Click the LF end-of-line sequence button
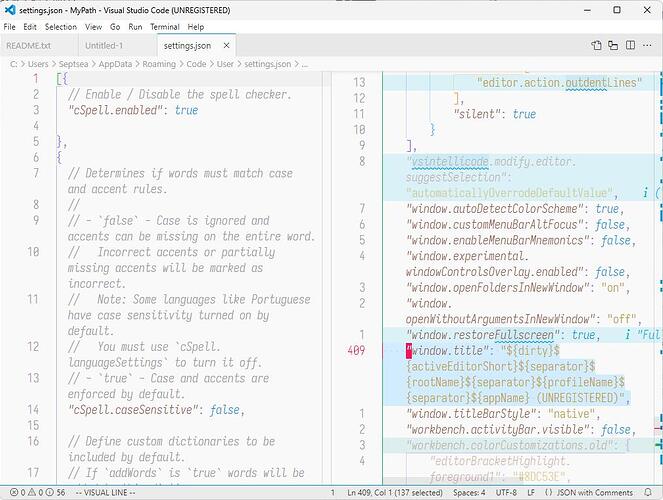The image size is (663, 500). tap(533, 493)
